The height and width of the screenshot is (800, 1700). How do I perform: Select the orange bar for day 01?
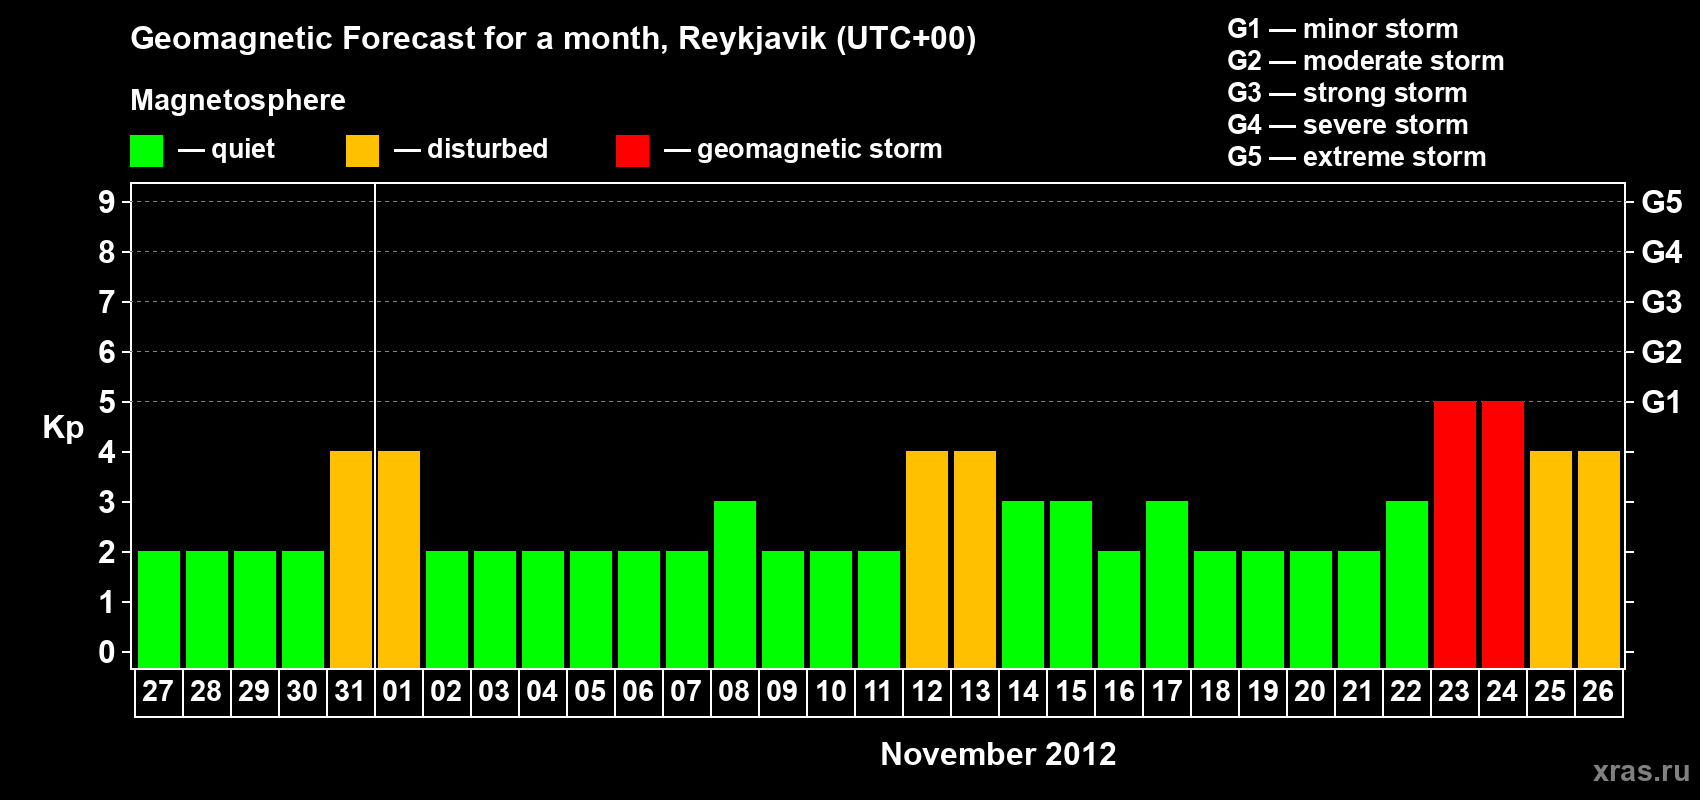pos(399,559)
